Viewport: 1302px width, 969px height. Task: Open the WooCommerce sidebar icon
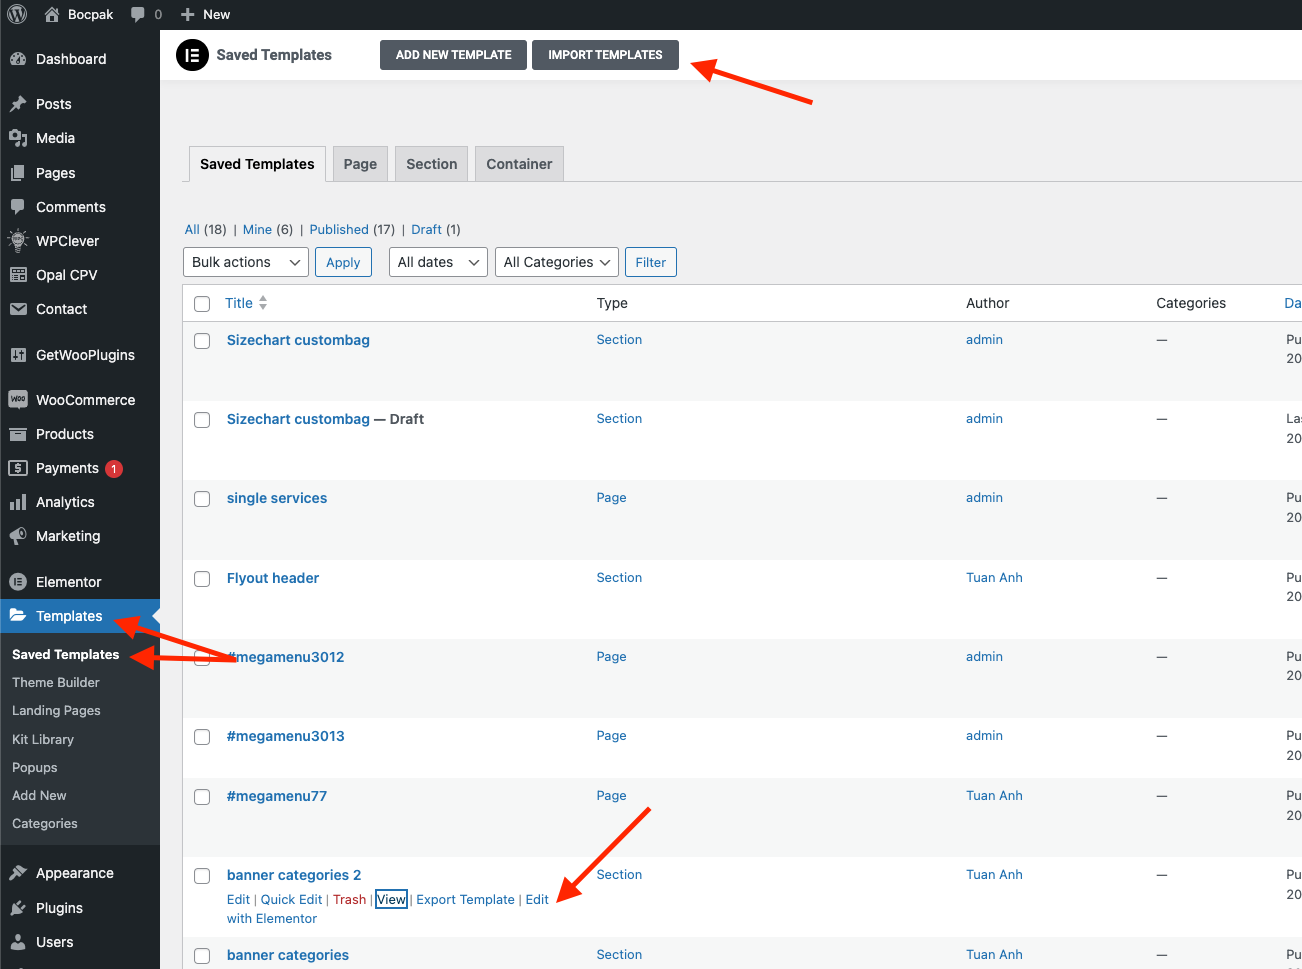click(x=18, y=400)
